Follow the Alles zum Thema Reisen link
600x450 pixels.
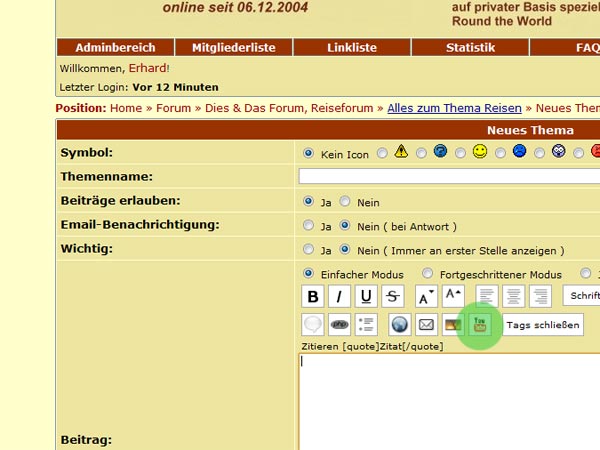coord(458,108)
